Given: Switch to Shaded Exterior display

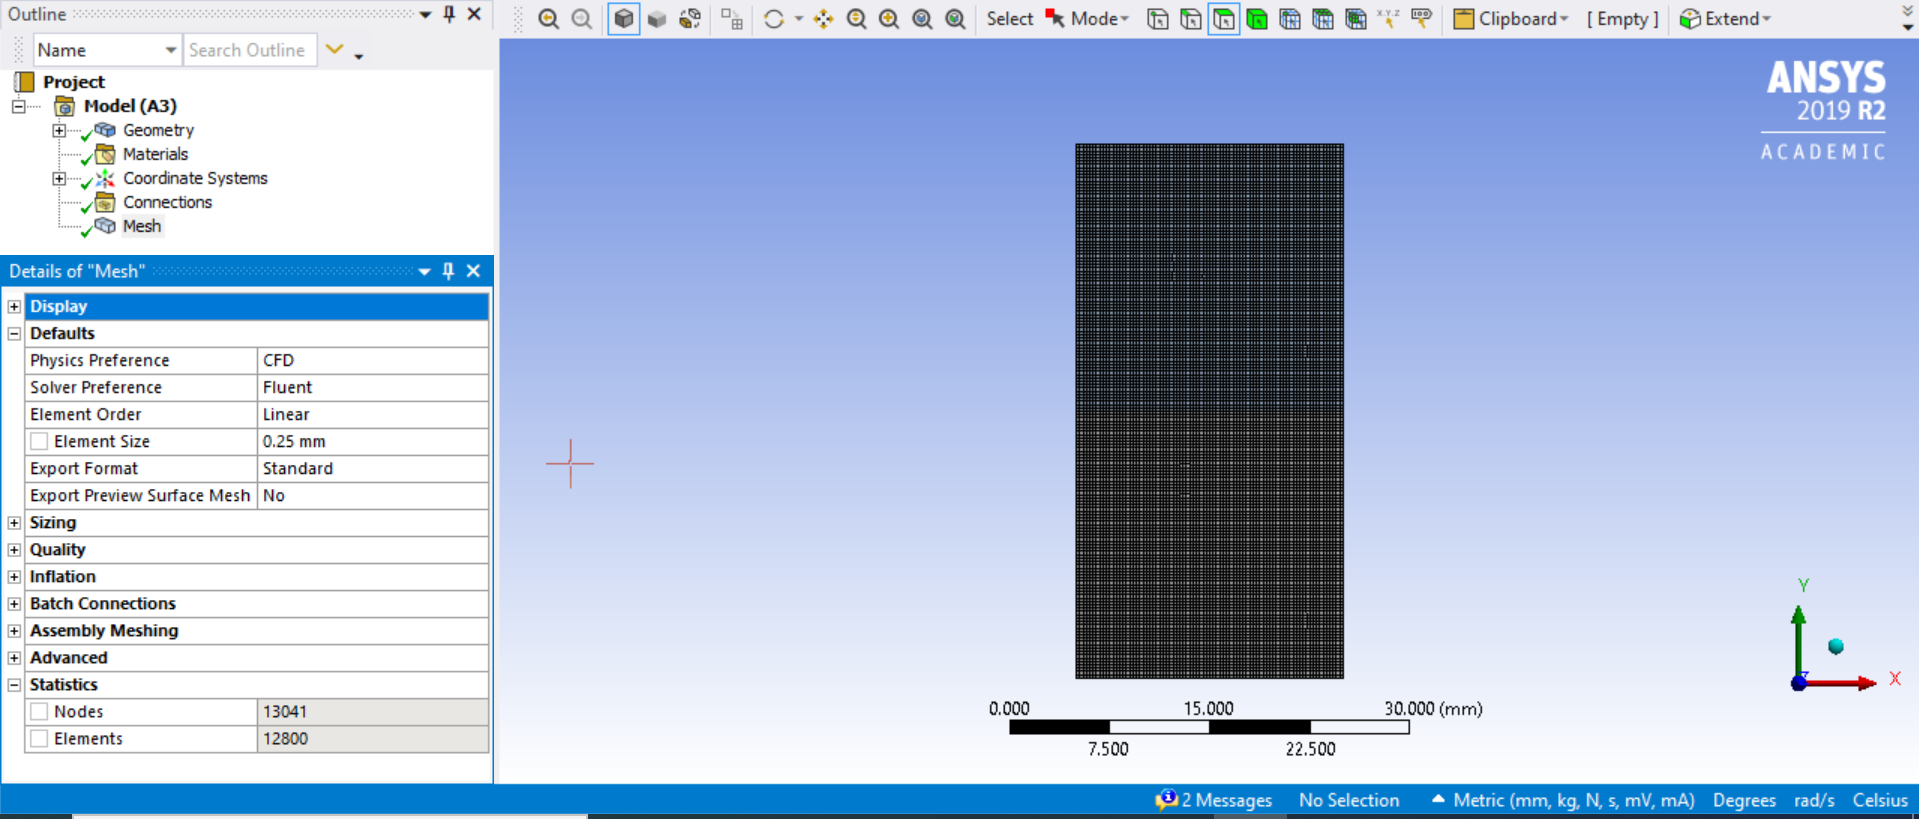Looking at the screenshot, I should point(657,19).
